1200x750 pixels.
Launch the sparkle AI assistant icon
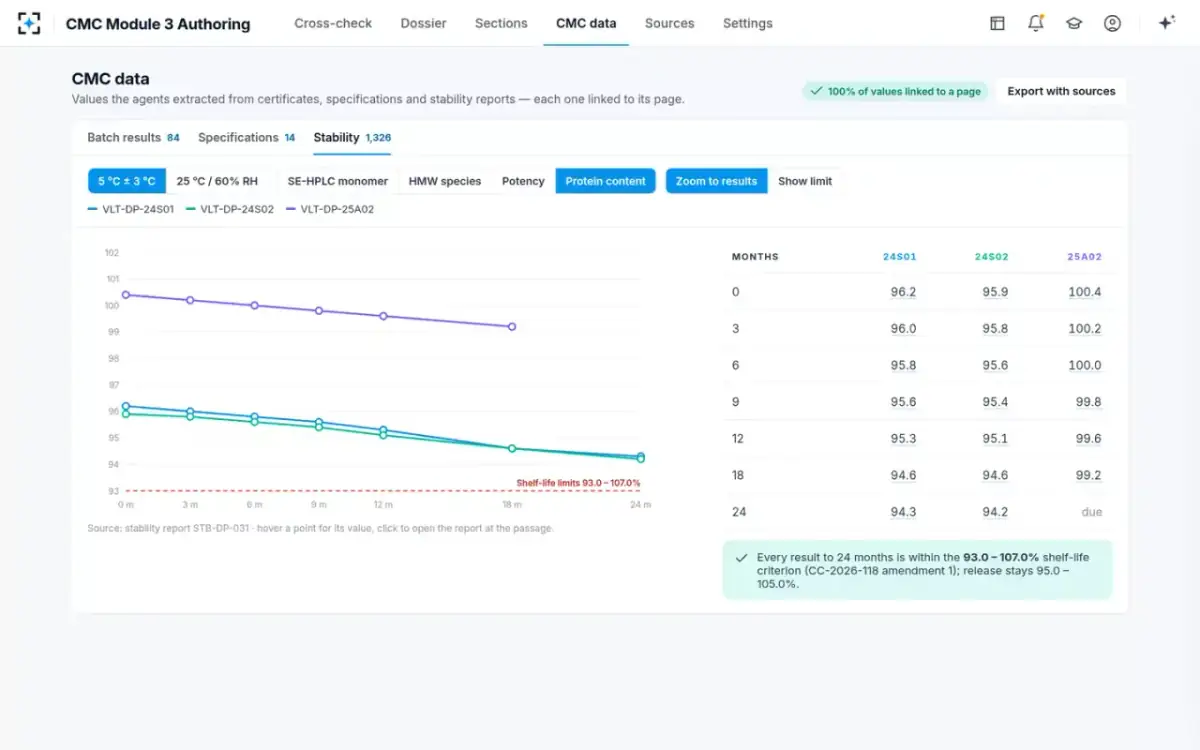point(1166,23)
